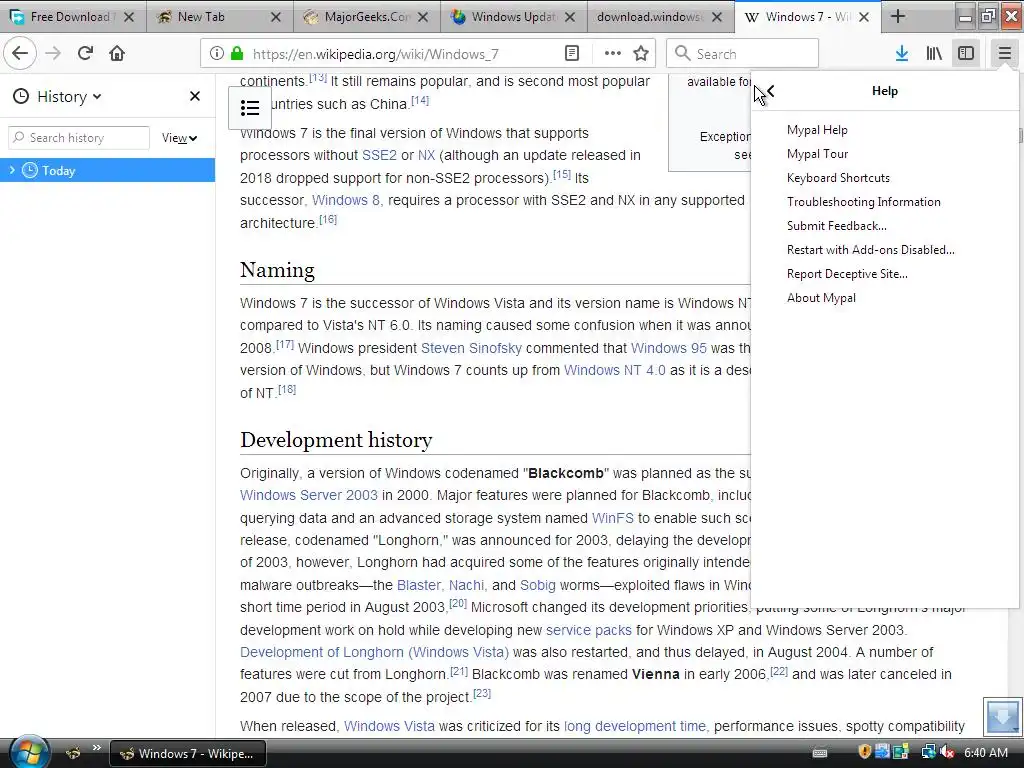Click the Windows Start orb
This screenshot has height=768, width=1024.
point(30,752)
